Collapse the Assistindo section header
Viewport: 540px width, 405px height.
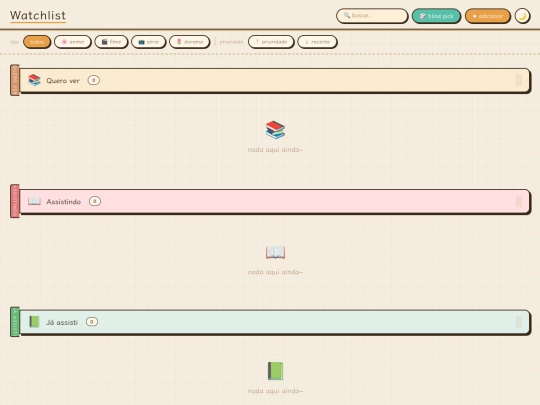click(274, 201)
